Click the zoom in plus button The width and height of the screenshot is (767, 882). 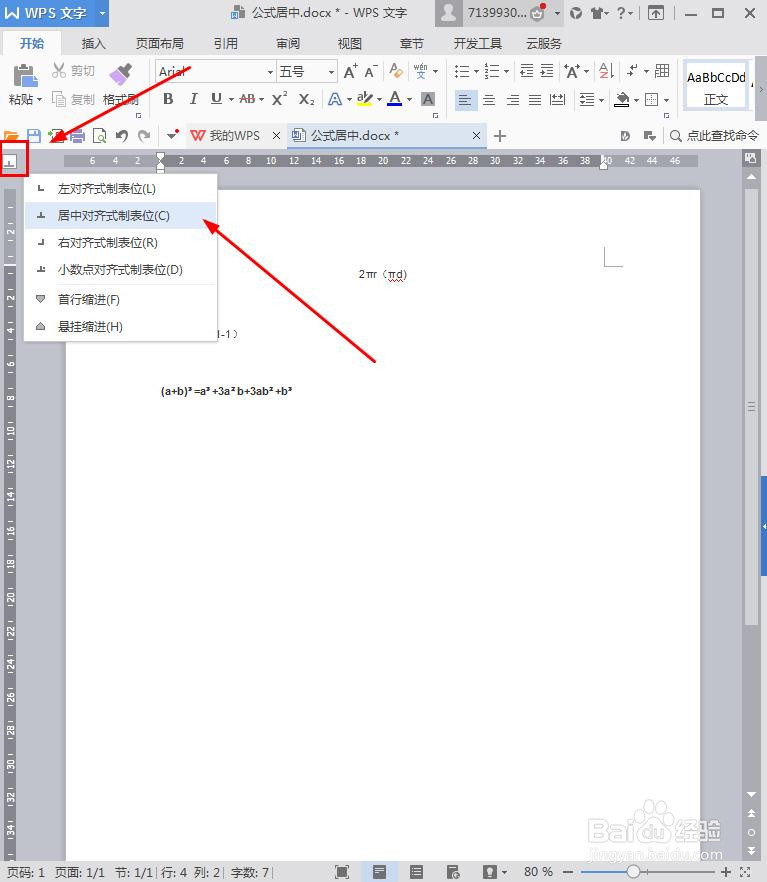tap(725, 871)
